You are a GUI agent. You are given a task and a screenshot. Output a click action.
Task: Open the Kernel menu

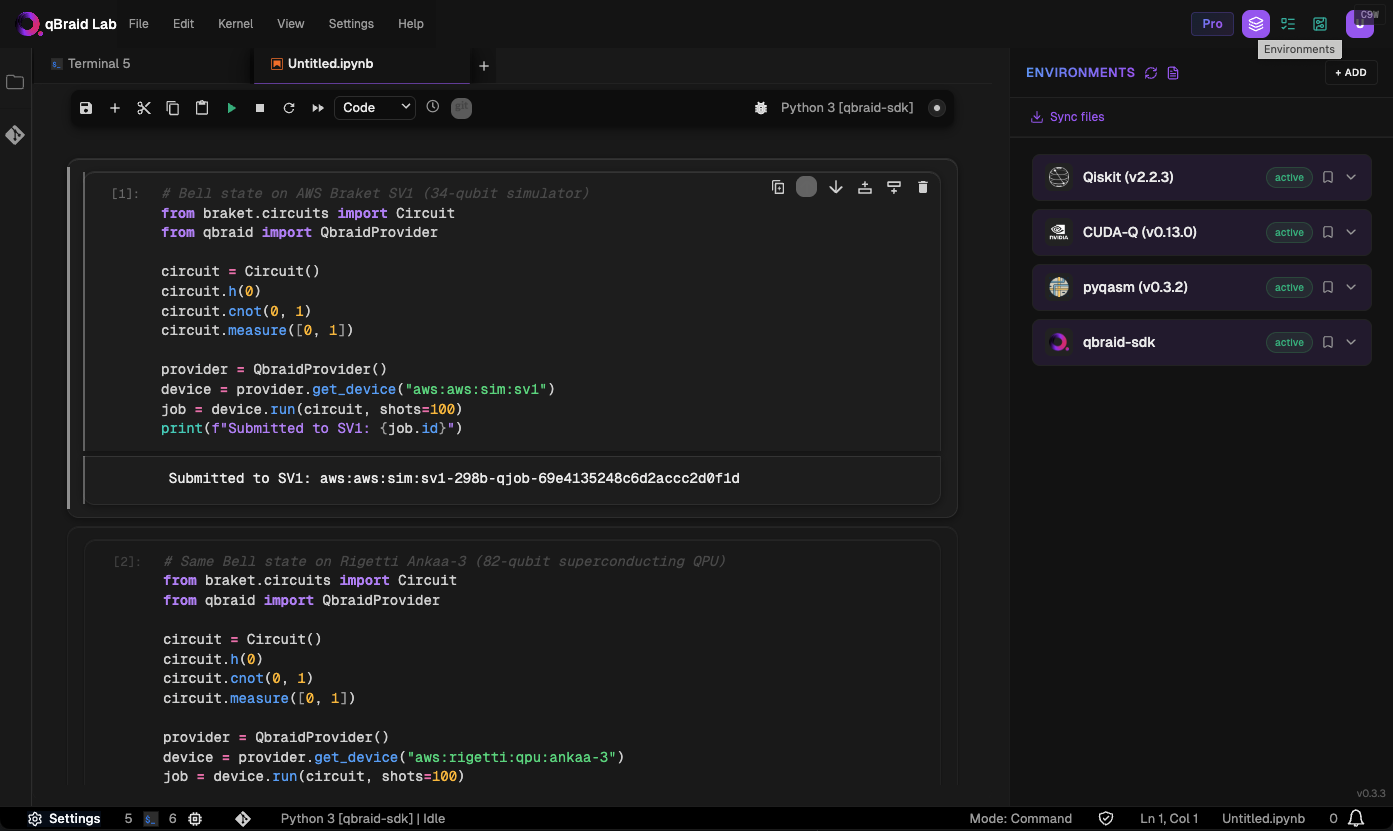pos(235,23)
